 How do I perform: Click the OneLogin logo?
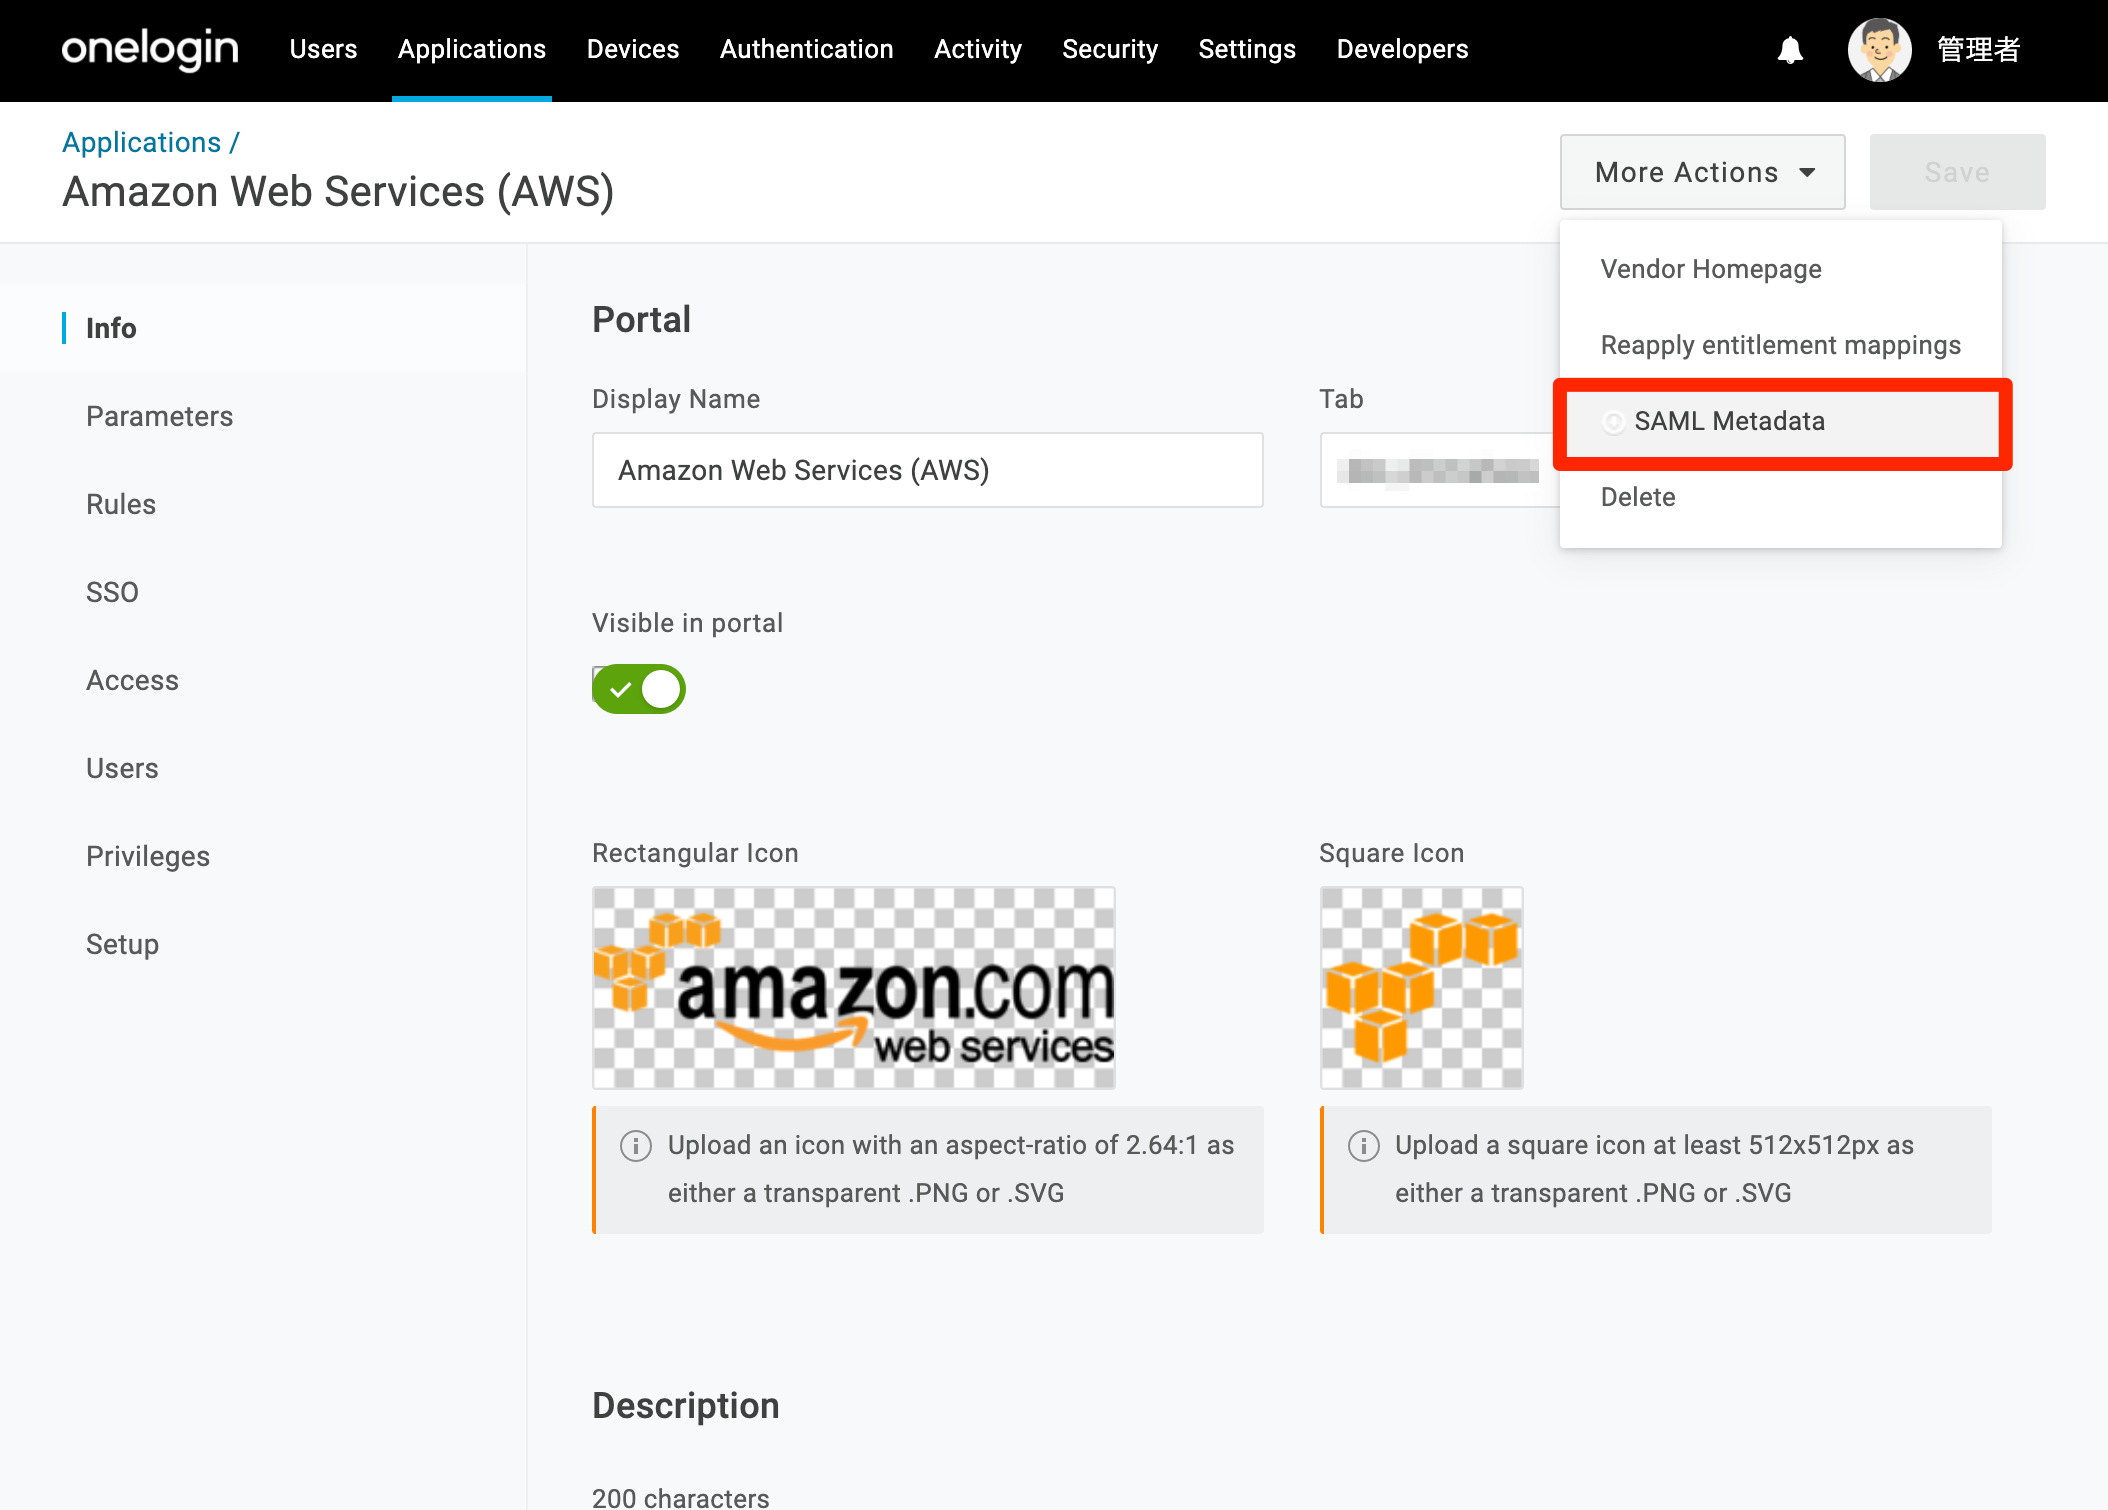pyautogui.click(x=150, y=49)
